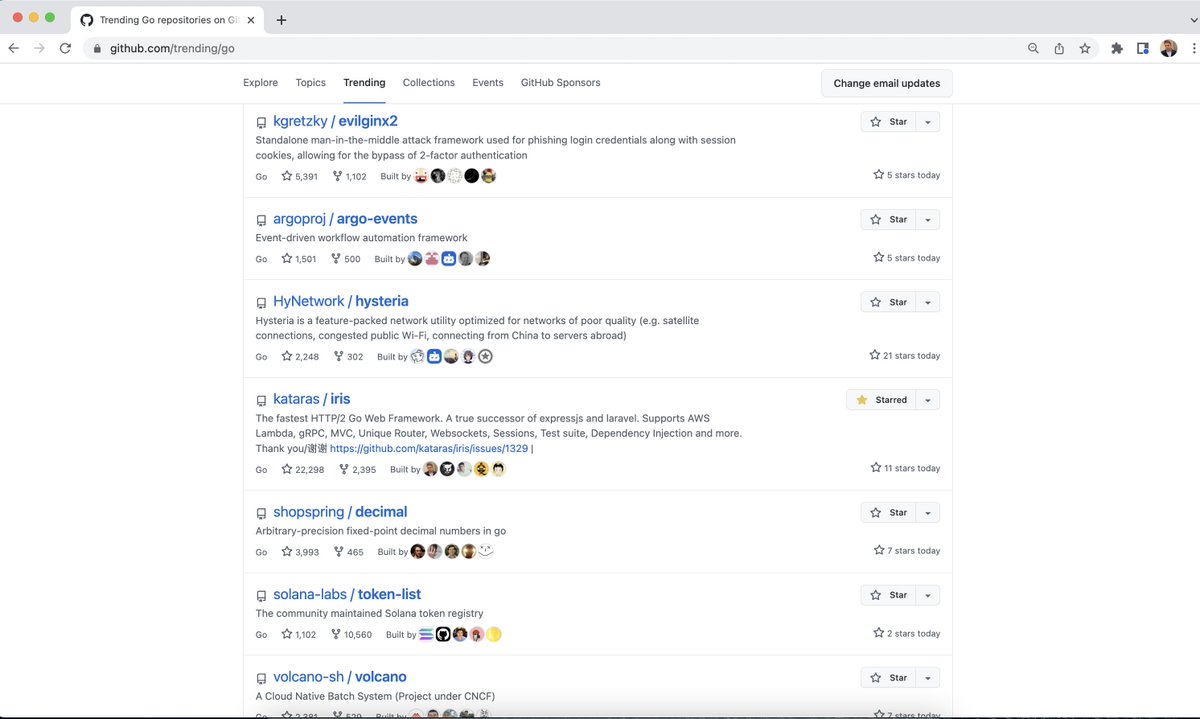Click the stargazers count 22,298 of iris
The image size is (1200, 719).
[302, 469]
